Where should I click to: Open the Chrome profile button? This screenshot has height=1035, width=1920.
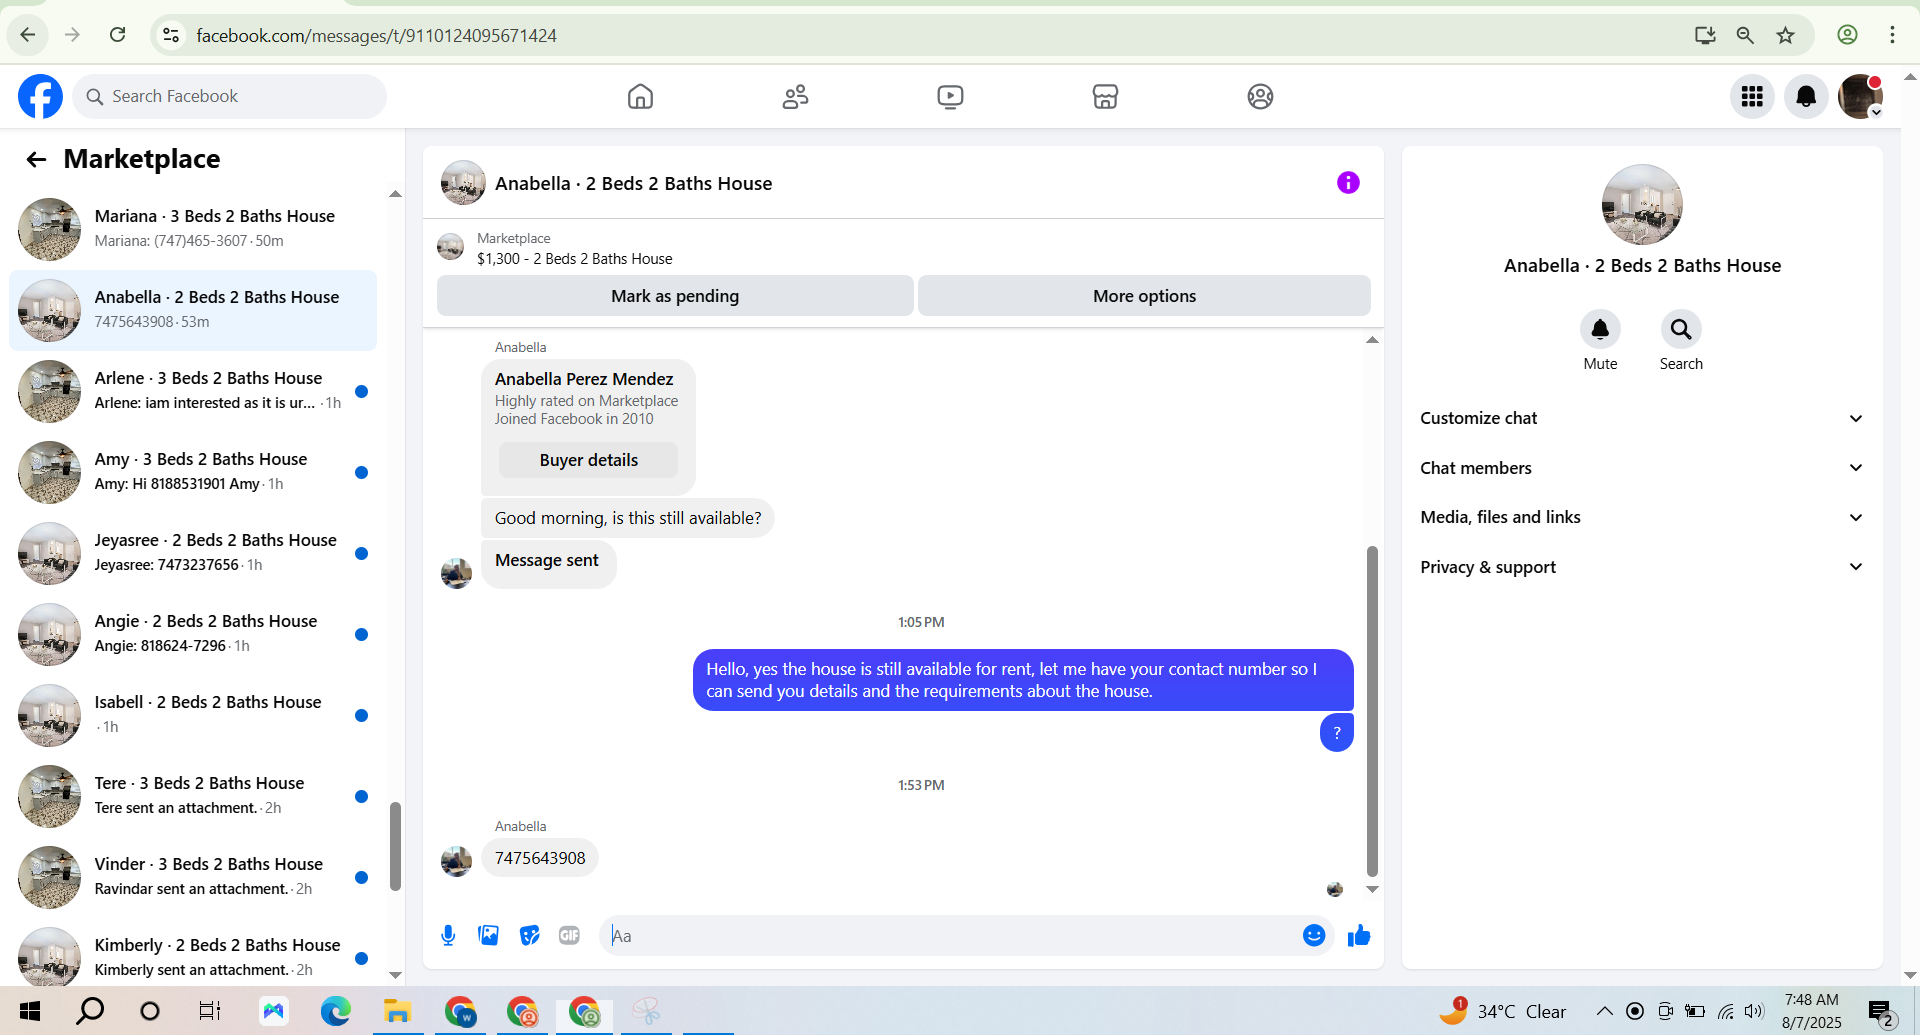[1847, 35]
